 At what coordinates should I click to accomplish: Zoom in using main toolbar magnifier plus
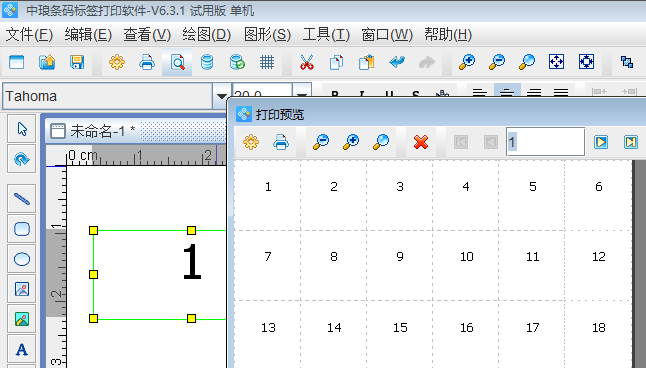click(x=467, y=62)
